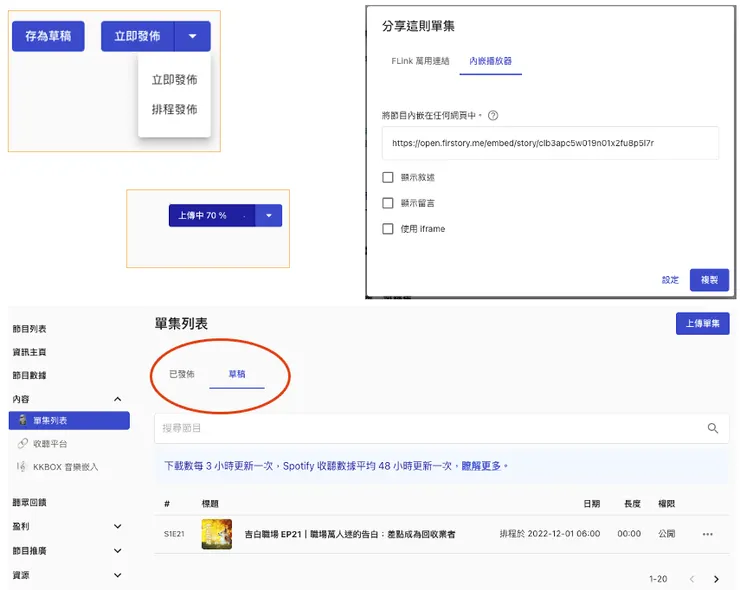
Task: Click the 排程於 2022-12-01 06:00 date cell
Action: click(x=550, y=534)
